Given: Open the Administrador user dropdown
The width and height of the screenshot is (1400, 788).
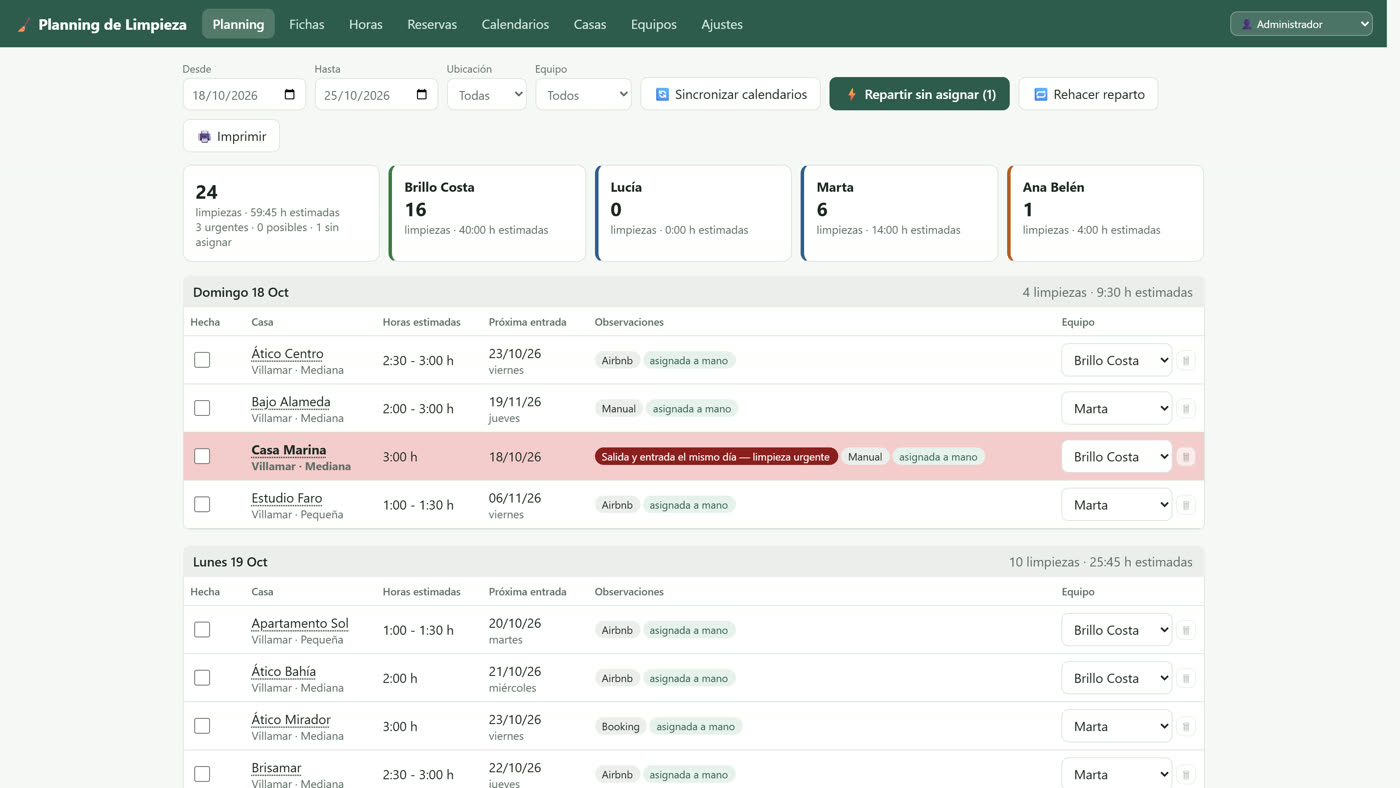Looking at the screenshot, I should pos(1301,24).
